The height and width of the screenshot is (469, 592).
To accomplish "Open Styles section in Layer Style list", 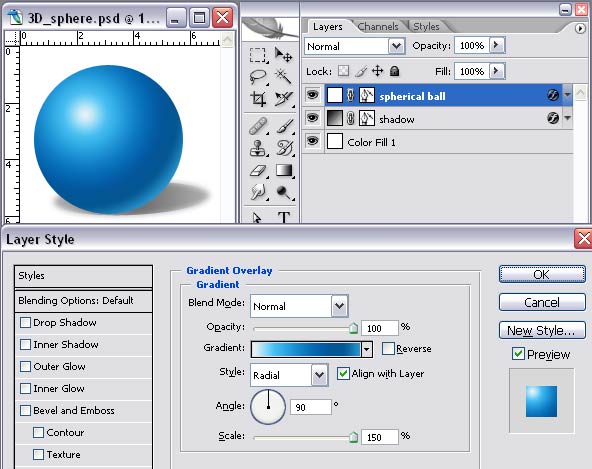I will pyautogui.click(x=83, y=276).
